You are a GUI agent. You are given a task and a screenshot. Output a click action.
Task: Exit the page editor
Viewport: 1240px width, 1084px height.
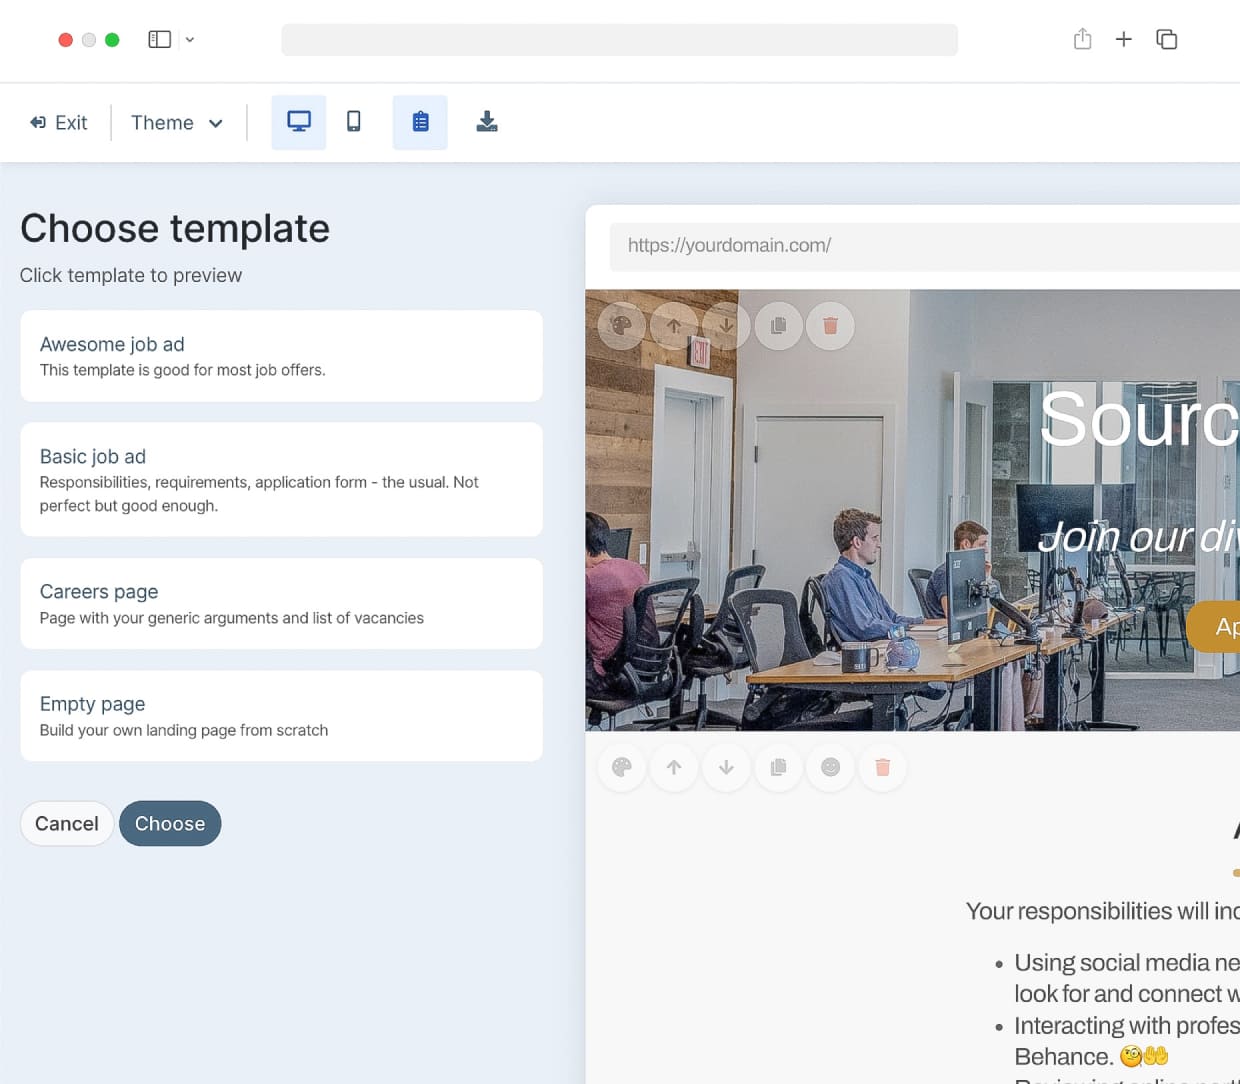58,122
